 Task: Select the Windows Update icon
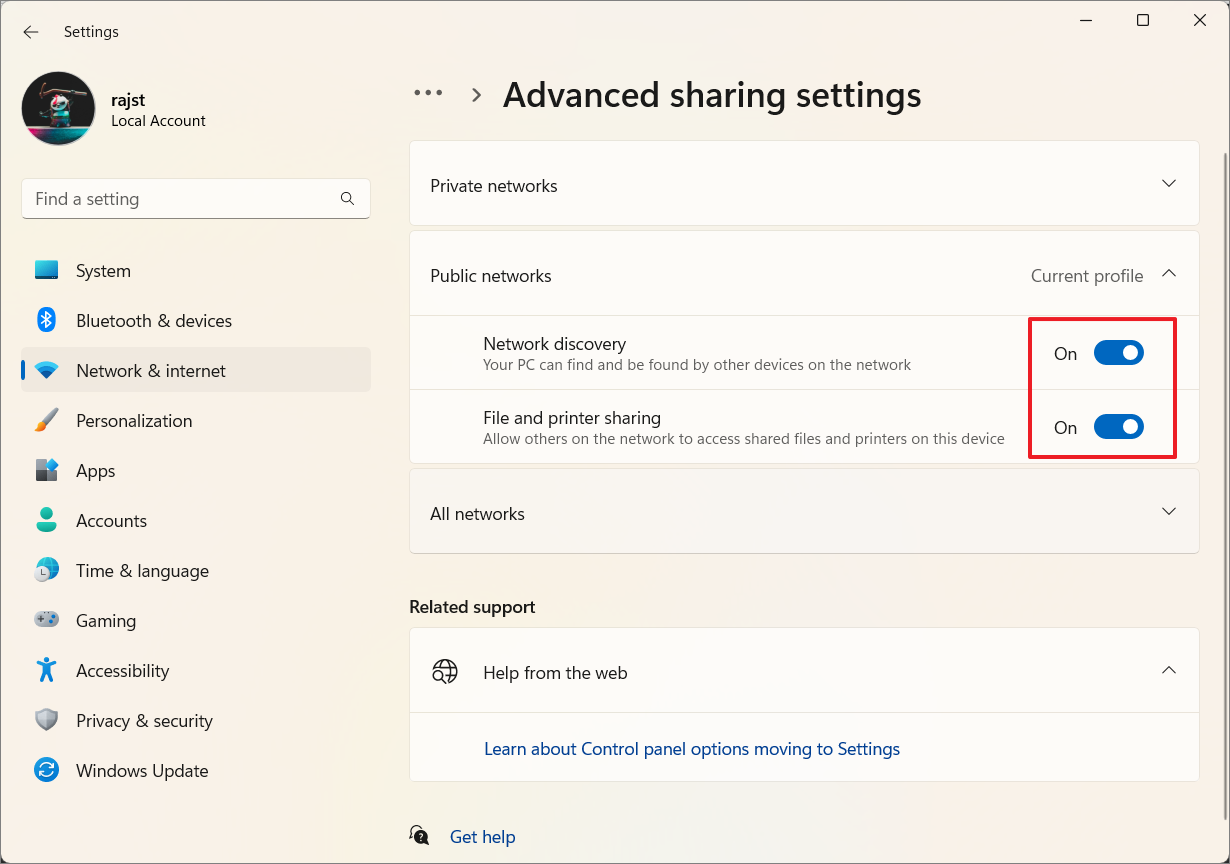46,770
